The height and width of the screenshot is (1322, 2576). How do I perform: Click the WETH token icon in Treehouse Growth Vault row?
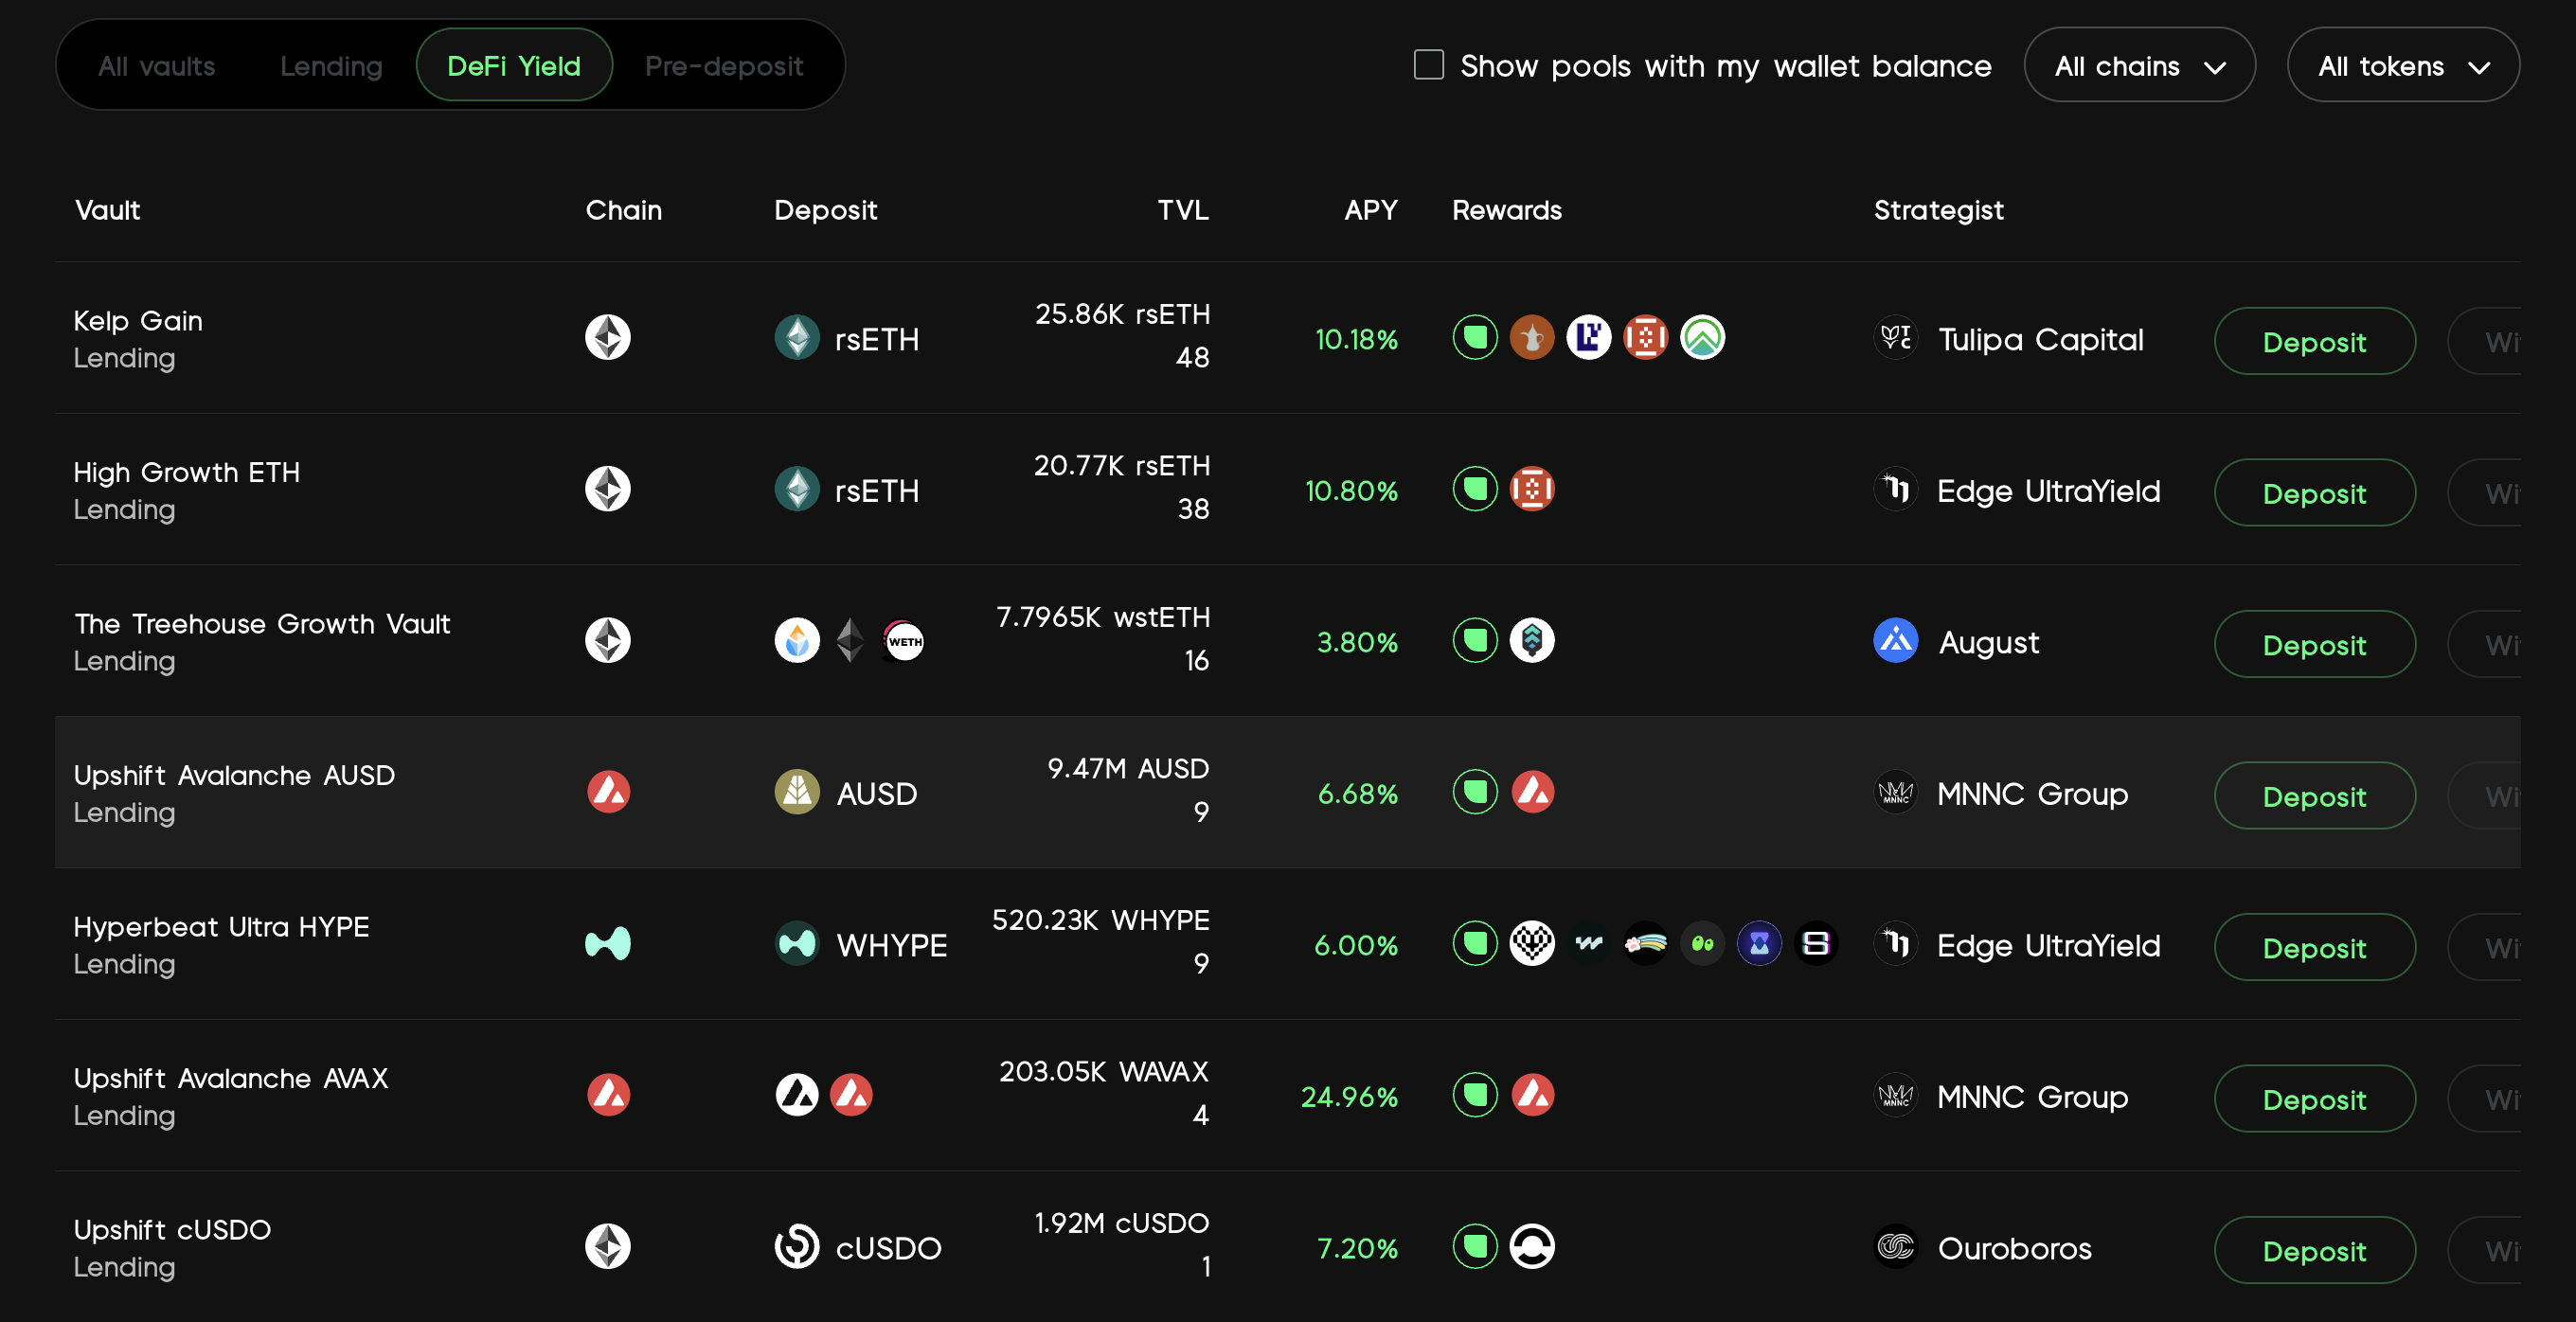click(x=904, y=641)
